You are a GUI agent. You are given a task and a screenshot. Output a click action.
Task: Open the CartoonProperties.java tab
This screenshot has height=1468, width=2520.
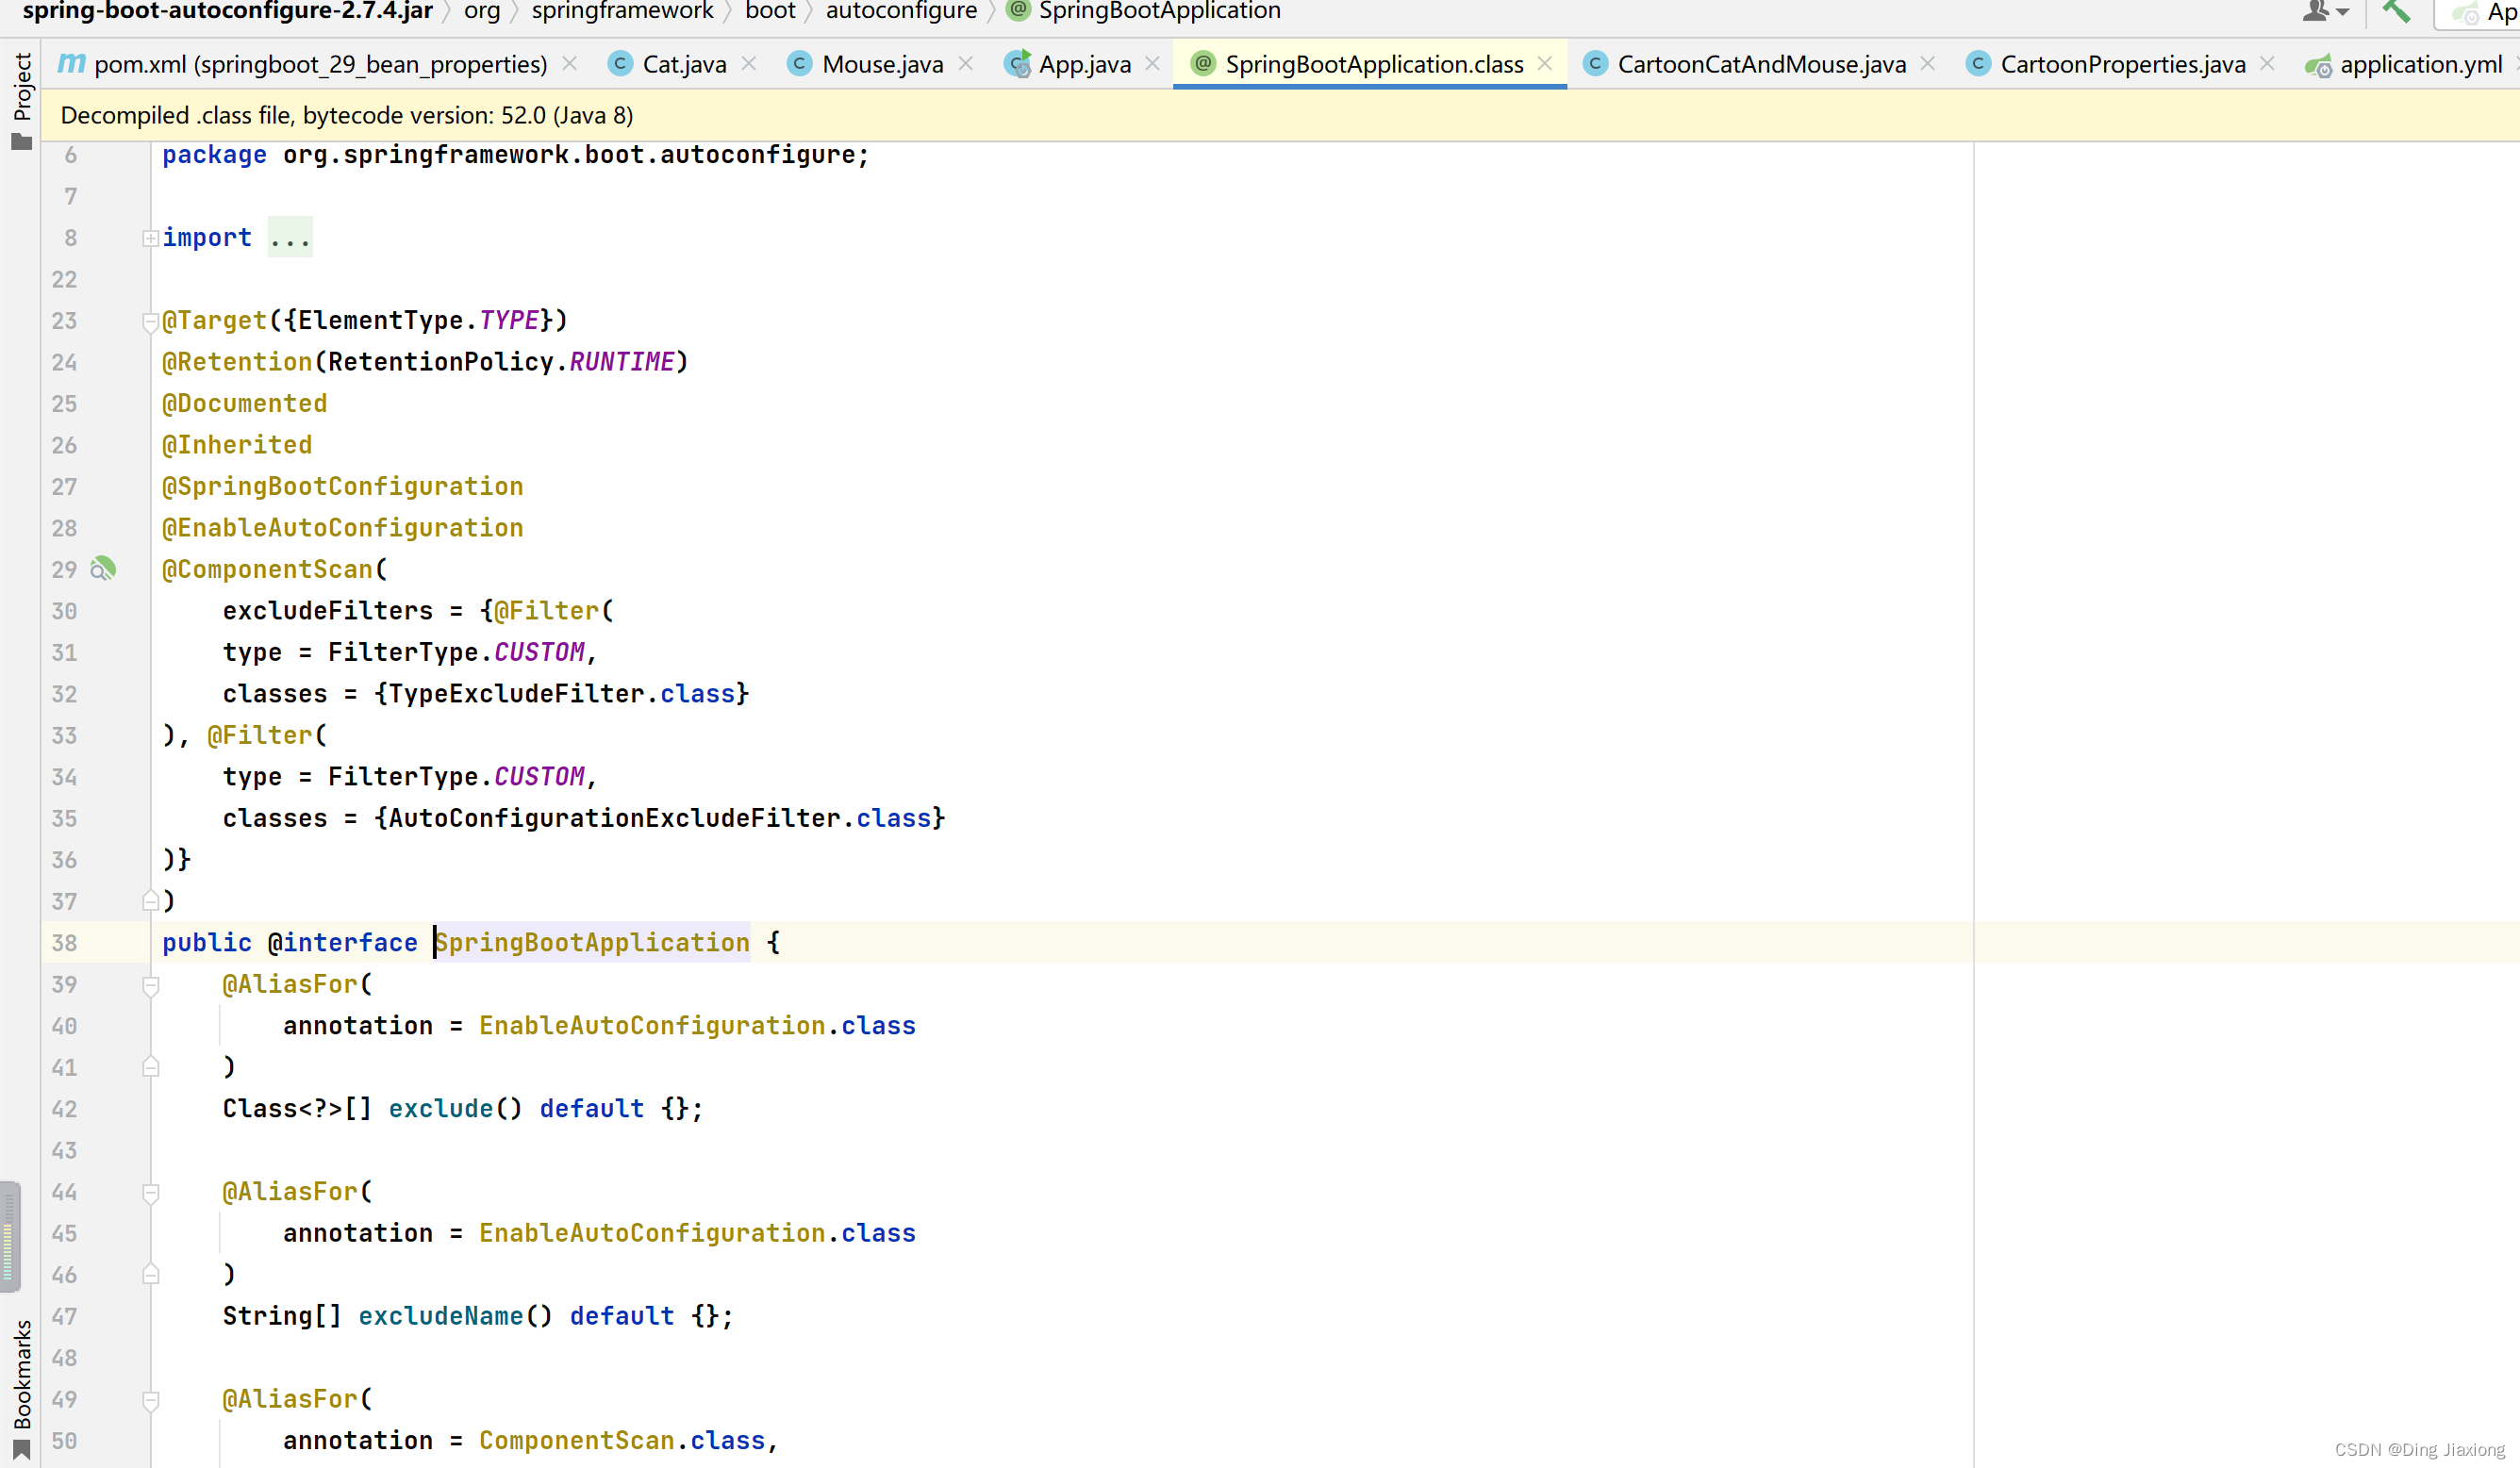[2122, 64]
